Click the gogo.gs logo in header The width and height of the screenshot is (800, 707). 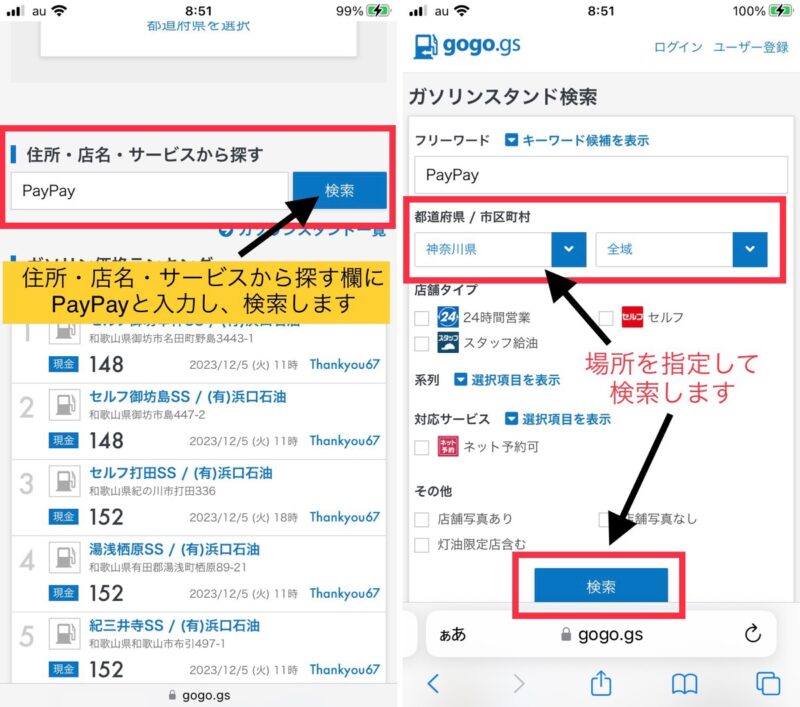(467, 46)
